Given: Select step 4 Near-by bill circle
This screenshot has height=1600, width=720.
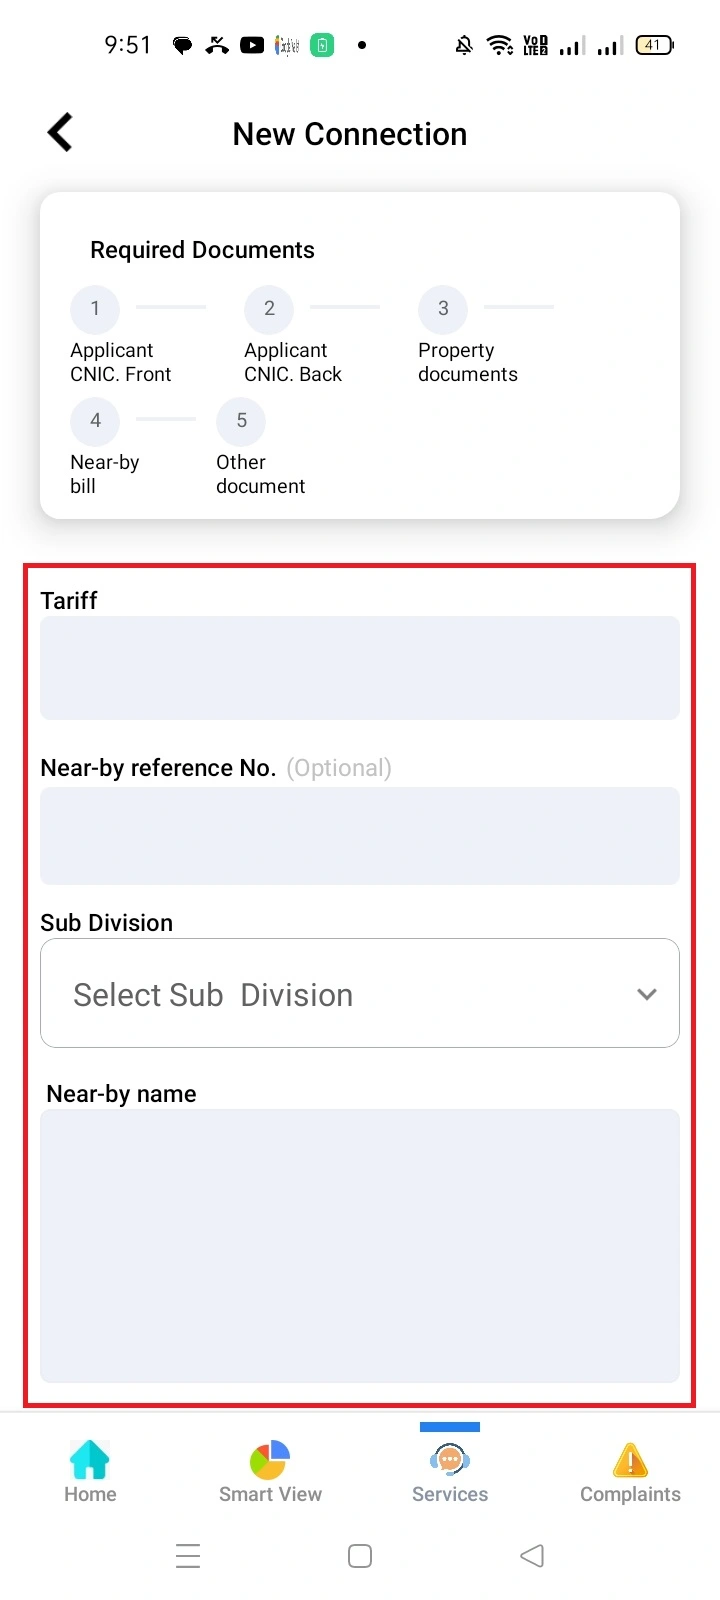Looking at the screenshot, I should [x=94, y=421].
